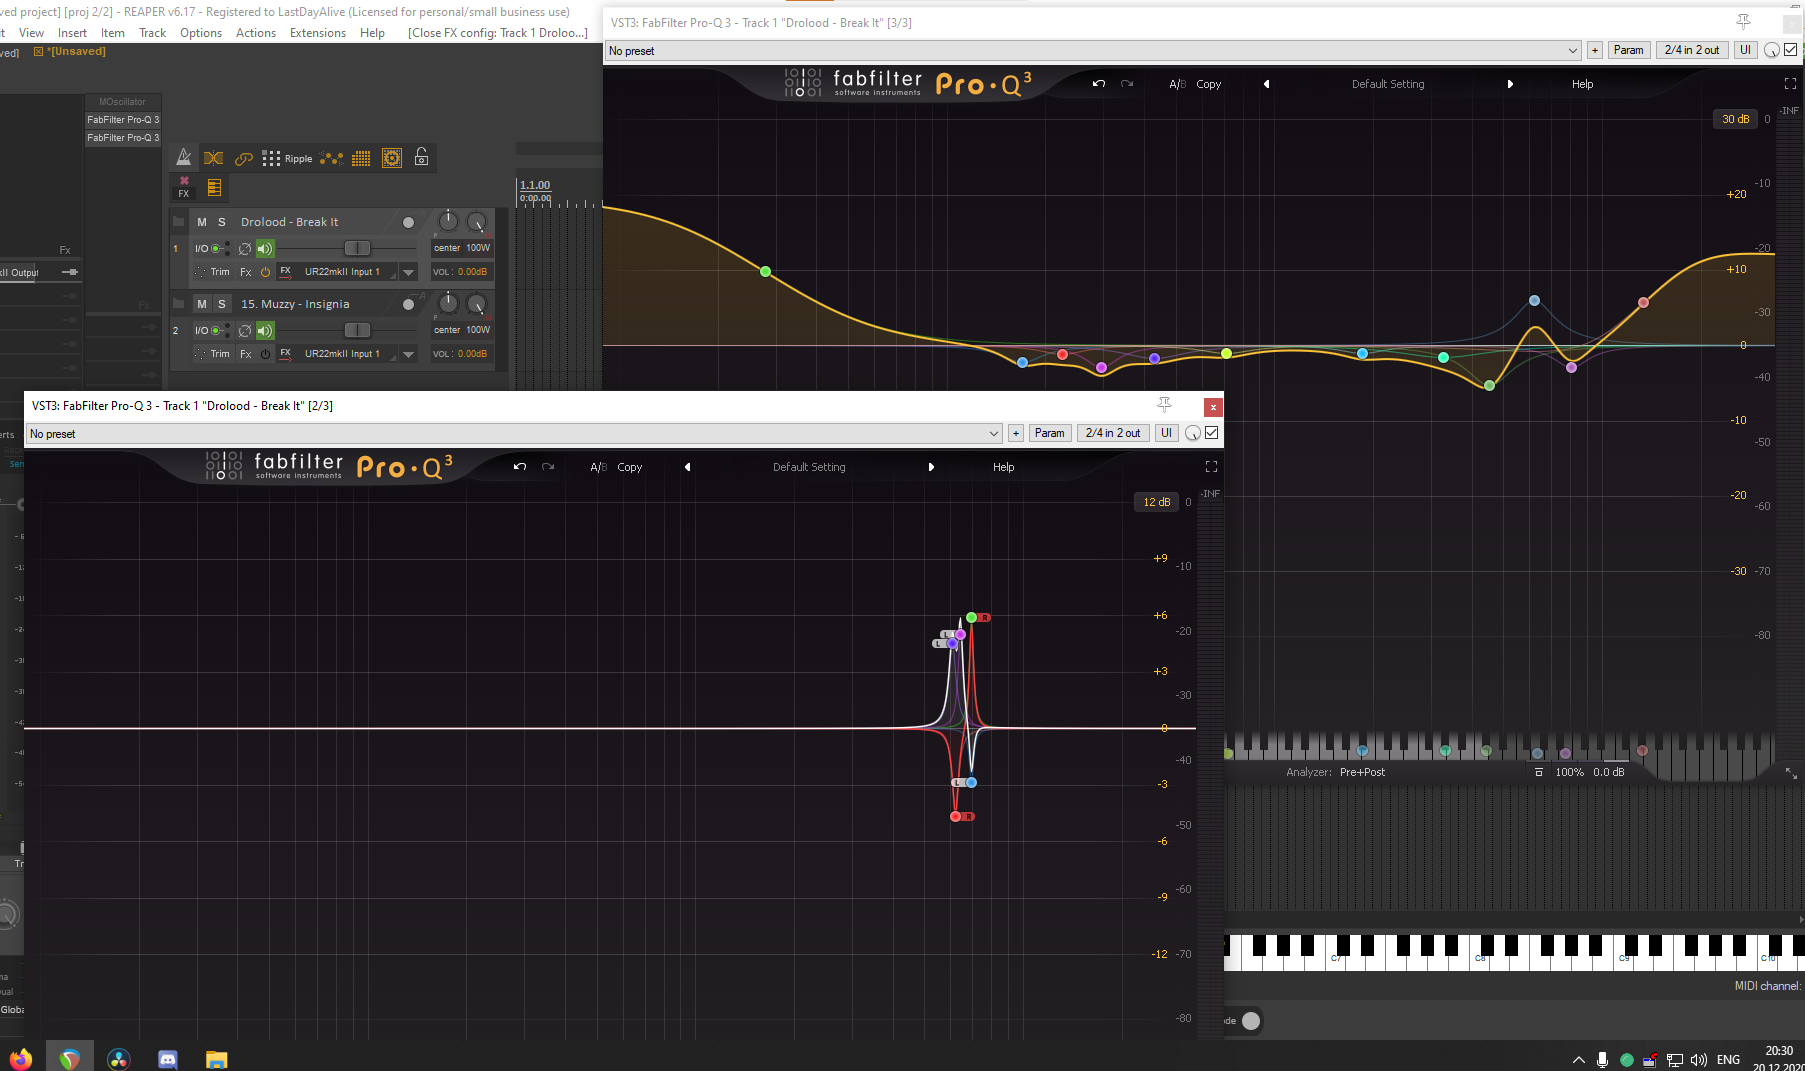The width and height of the screenshot is (1805, 1071).
Task: Click 2/4 in 2 out button in lower window
Action: (x=1113, y=433)
